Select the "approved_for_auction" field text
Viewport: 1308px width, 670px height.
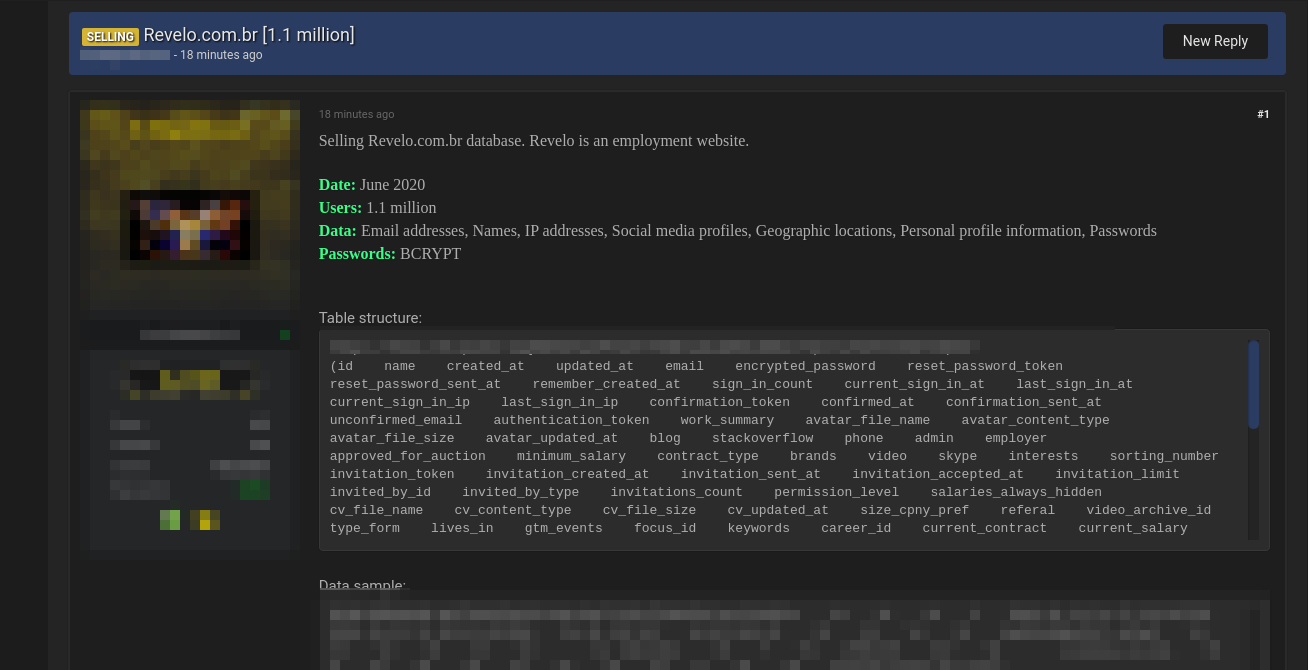tap(408, 456)
